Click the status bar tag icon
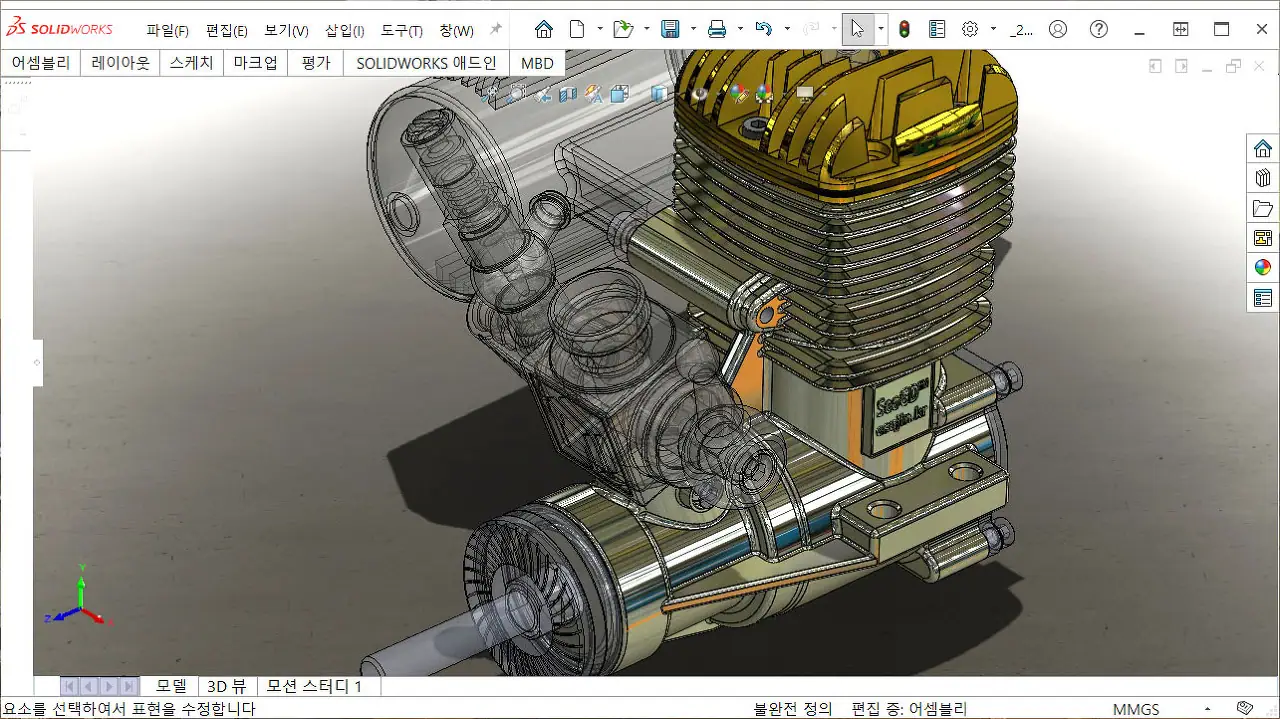1280x719 pixels. tap(1245, 708)
